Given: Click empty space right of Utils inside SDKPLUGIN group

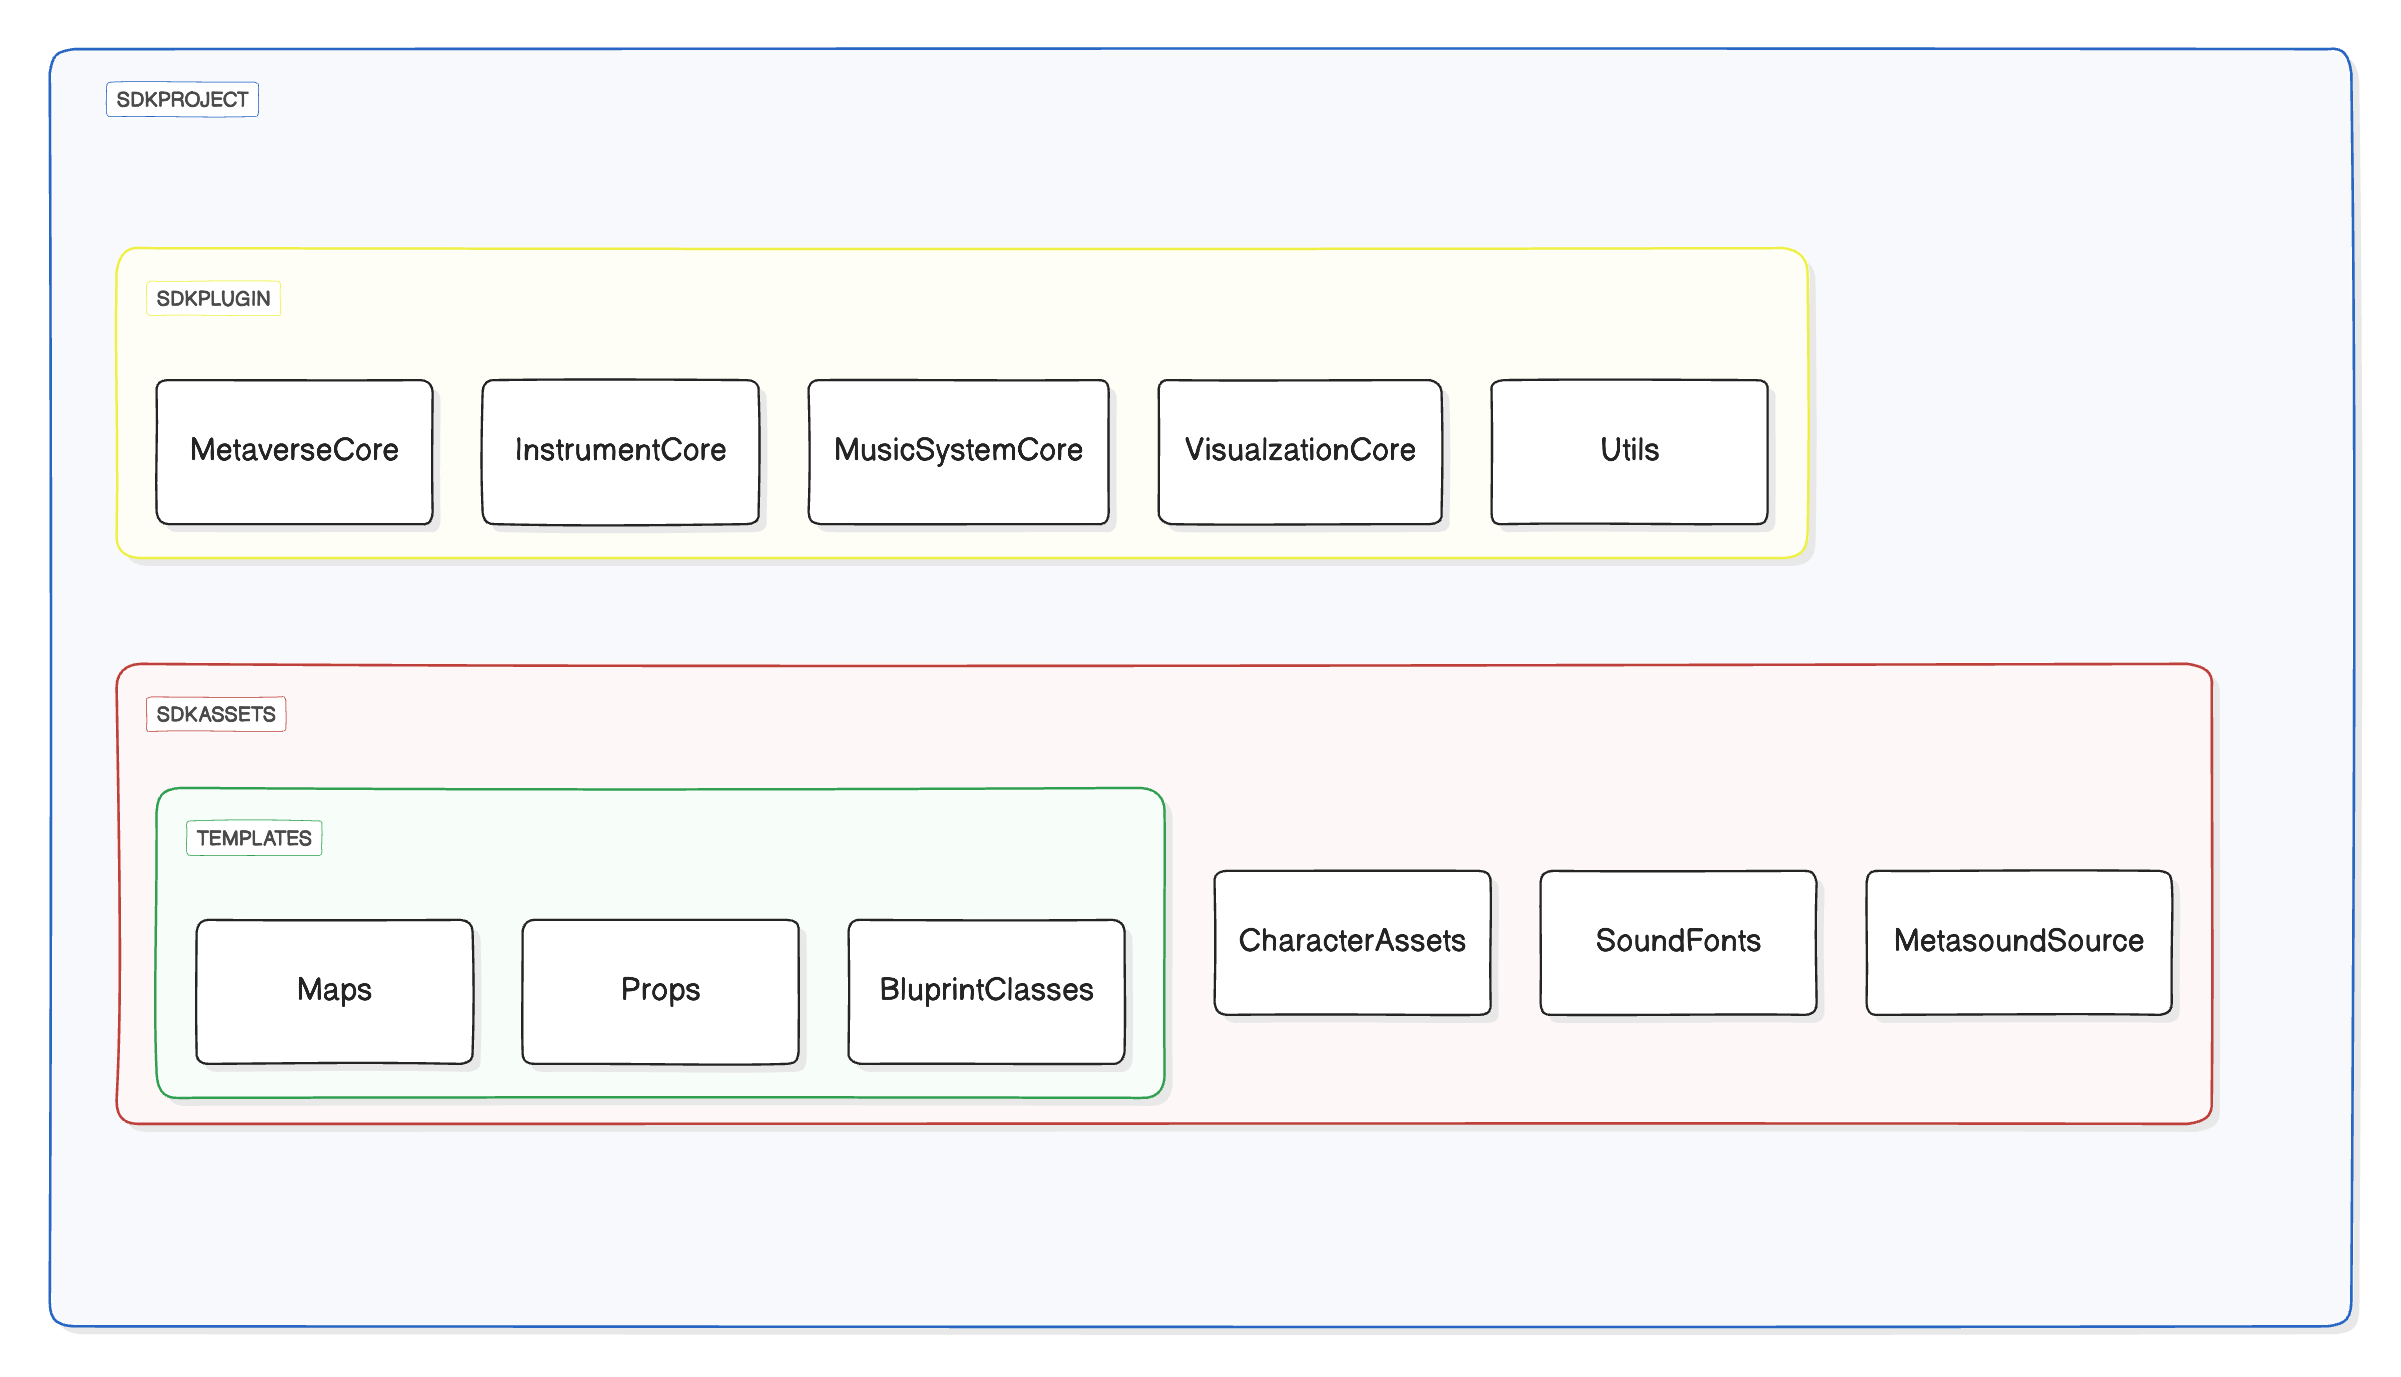Looking at the screenshot, I should (1787, 450).
